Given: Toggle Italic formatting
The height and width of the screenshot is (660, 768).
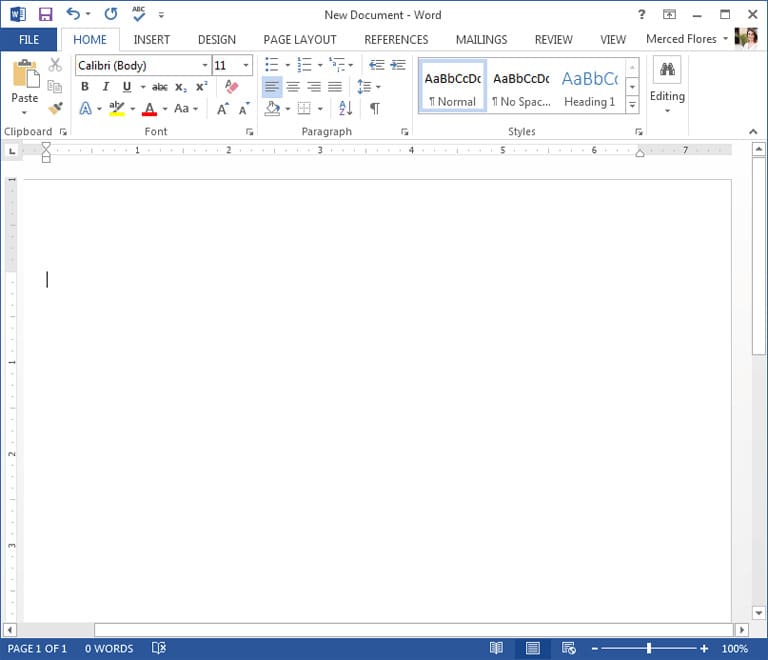Looking at the screenshot, I should click(106, 87).
